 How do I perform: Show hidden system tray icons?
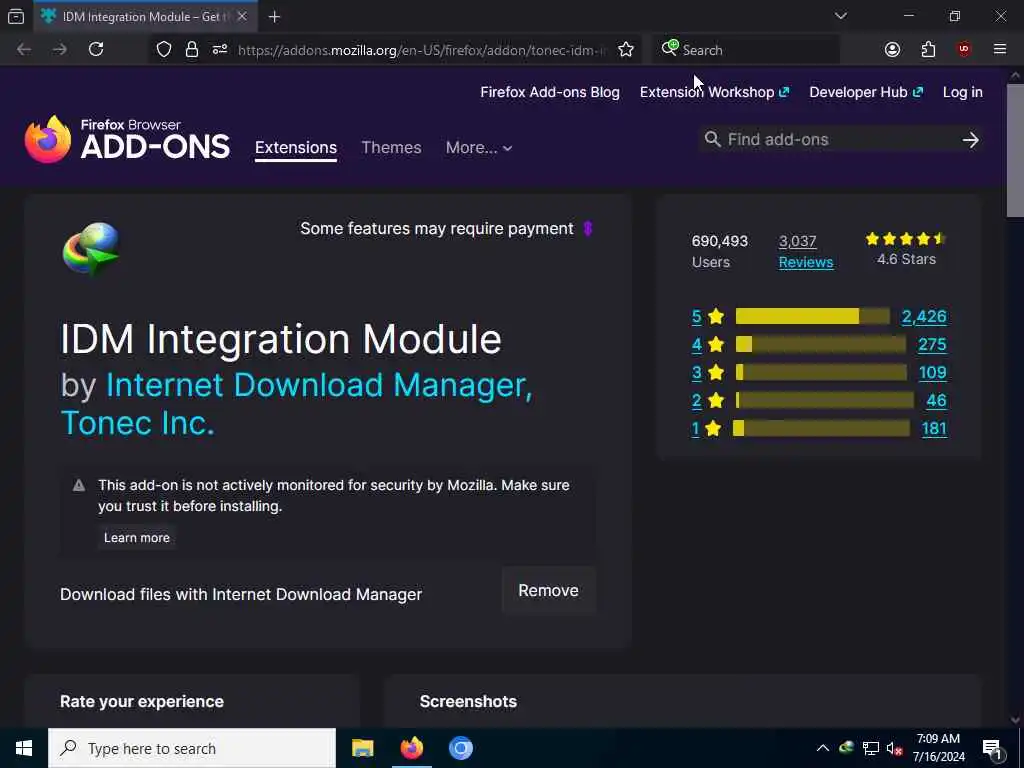822,748
